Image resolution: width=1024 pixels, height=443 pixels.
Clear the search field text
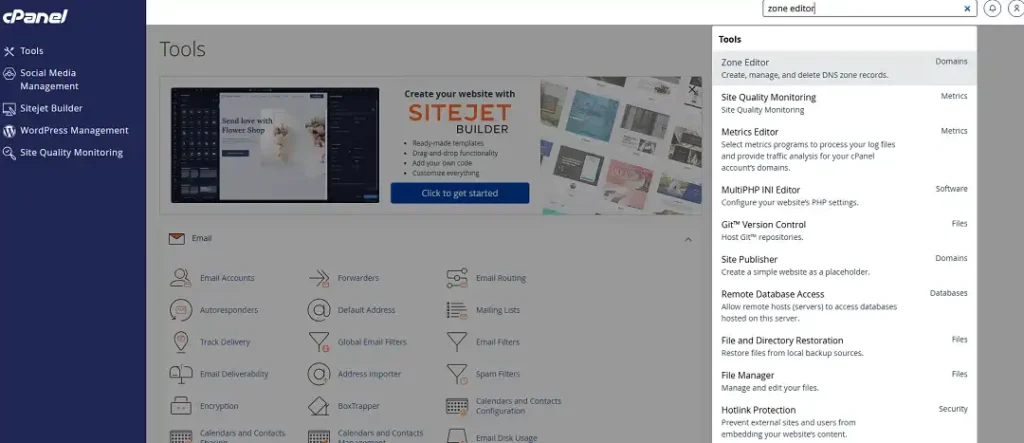967,8
